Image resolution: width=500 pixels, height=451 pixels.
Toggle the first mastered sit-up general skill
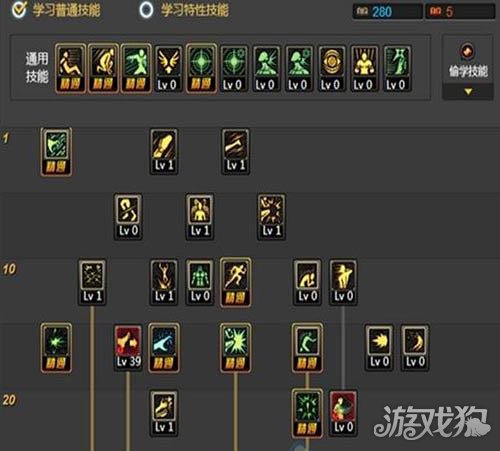71,68
